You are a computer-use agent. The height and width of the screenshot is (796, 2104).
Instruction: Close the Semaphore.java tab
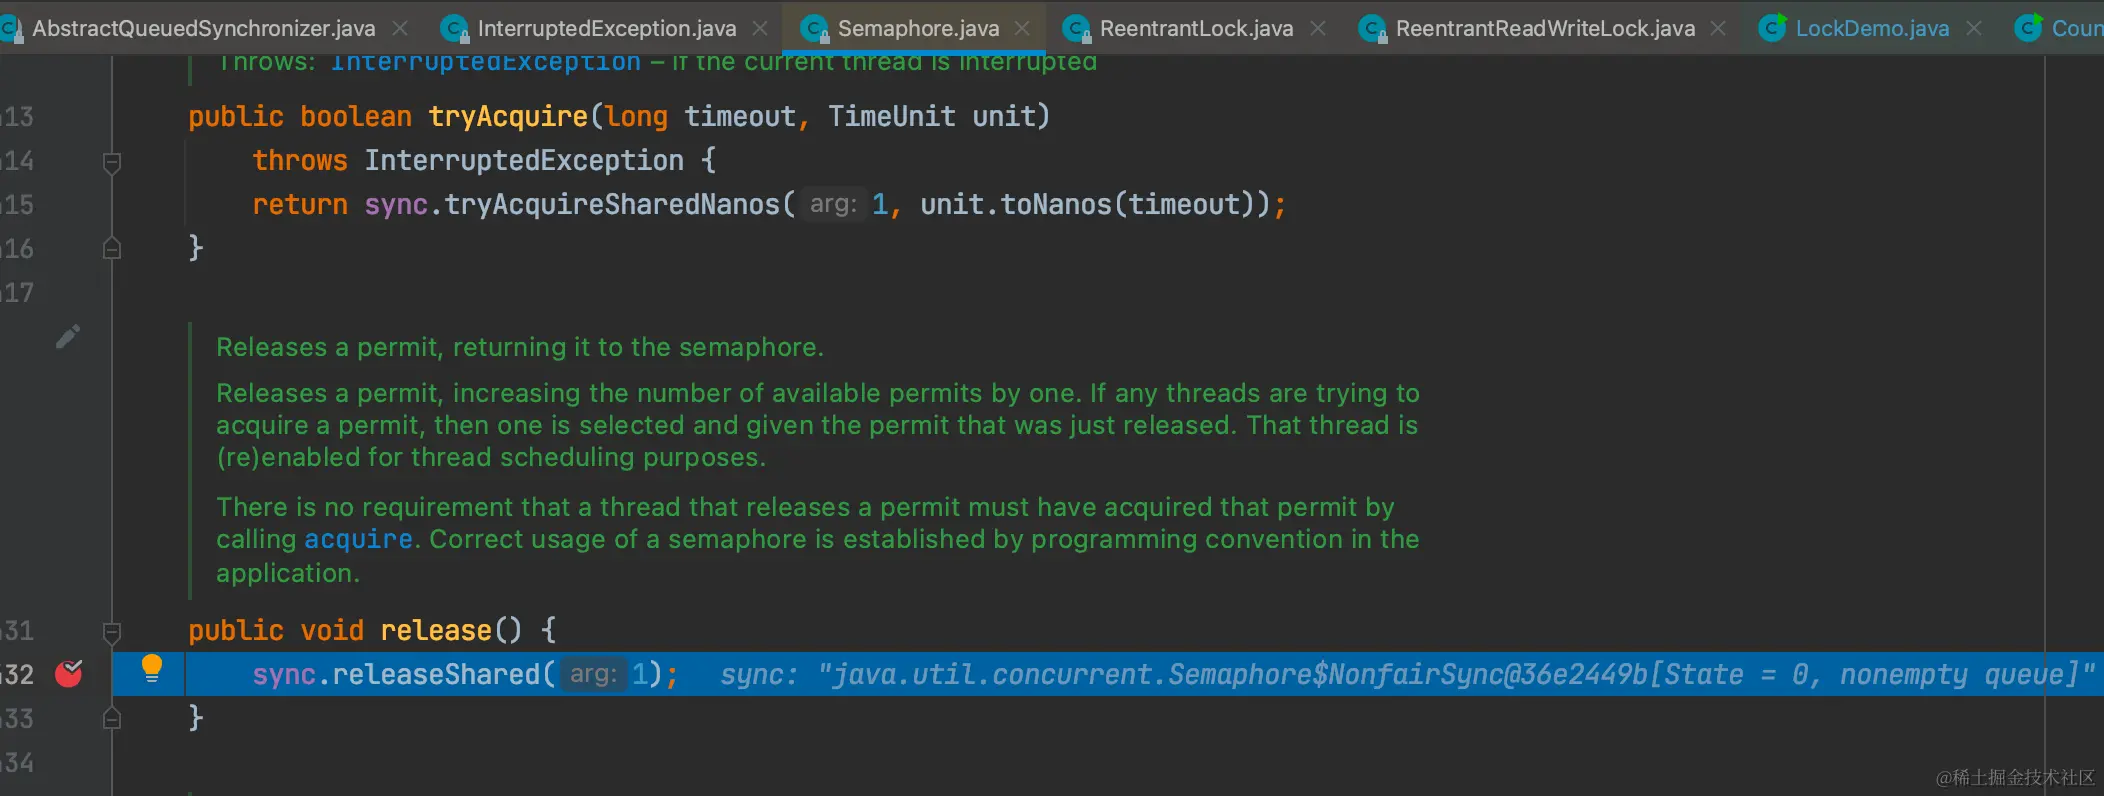[x=1022, y=28]
